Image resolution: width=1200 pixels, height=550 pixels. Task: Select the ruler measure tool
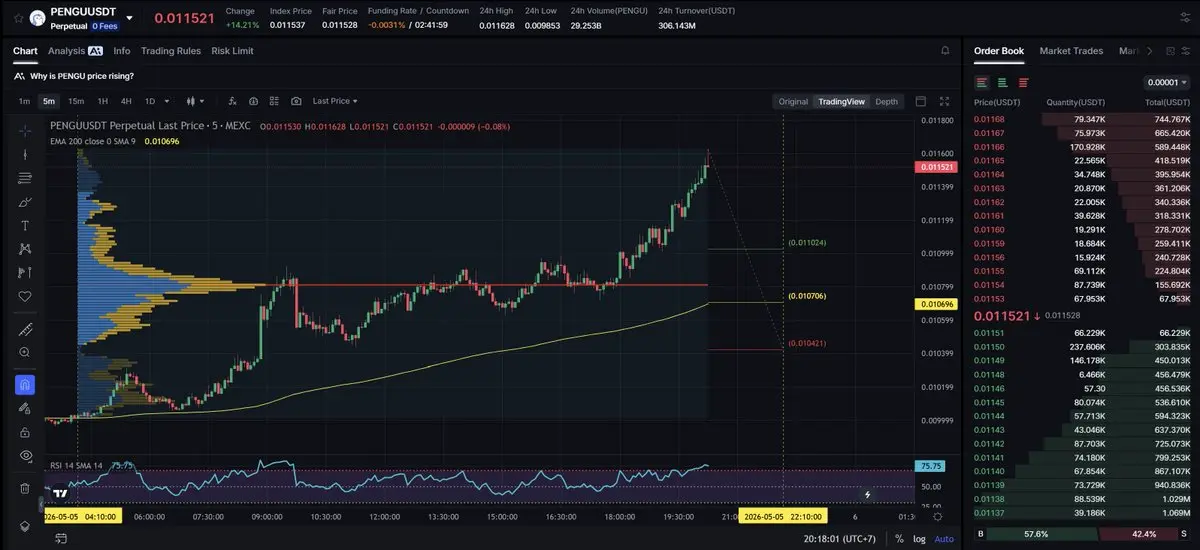tap(25, 329)
